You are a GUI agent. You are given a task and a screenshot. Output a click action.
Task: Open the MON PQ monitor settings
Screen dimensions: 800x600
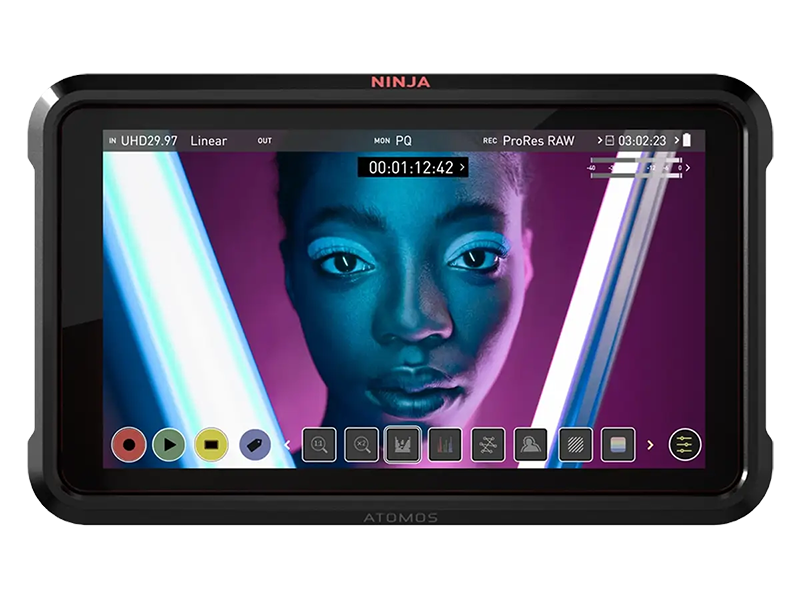coord(402,141)
